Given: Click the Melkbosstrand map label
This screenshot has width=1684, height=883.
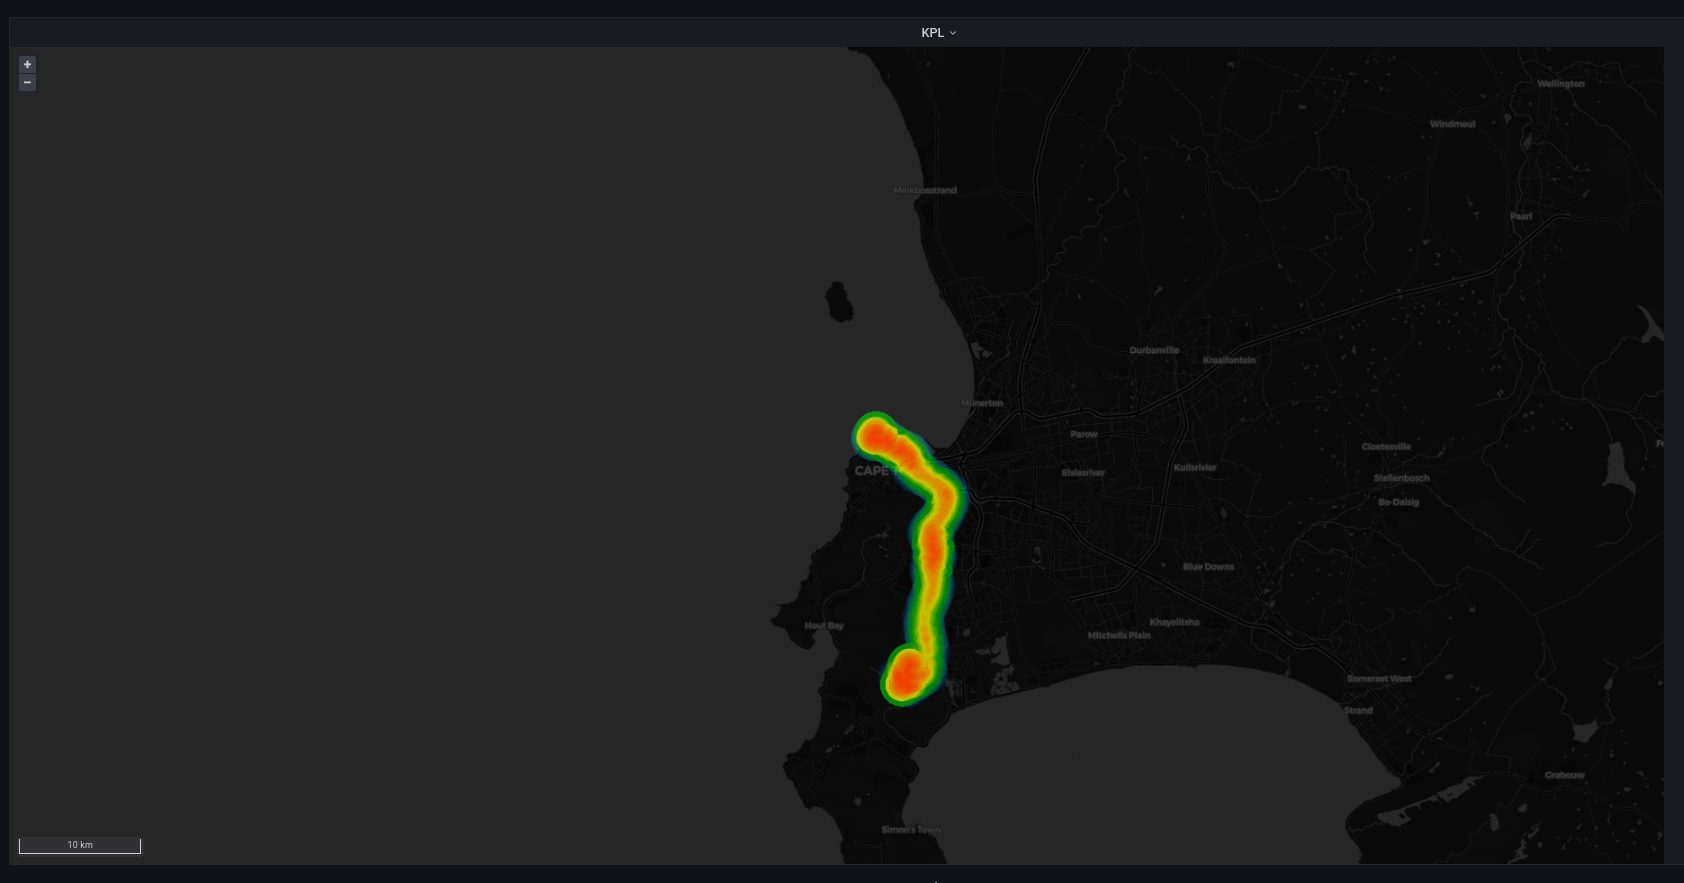Looking at the screenshot, I should [x=924, y=190].
